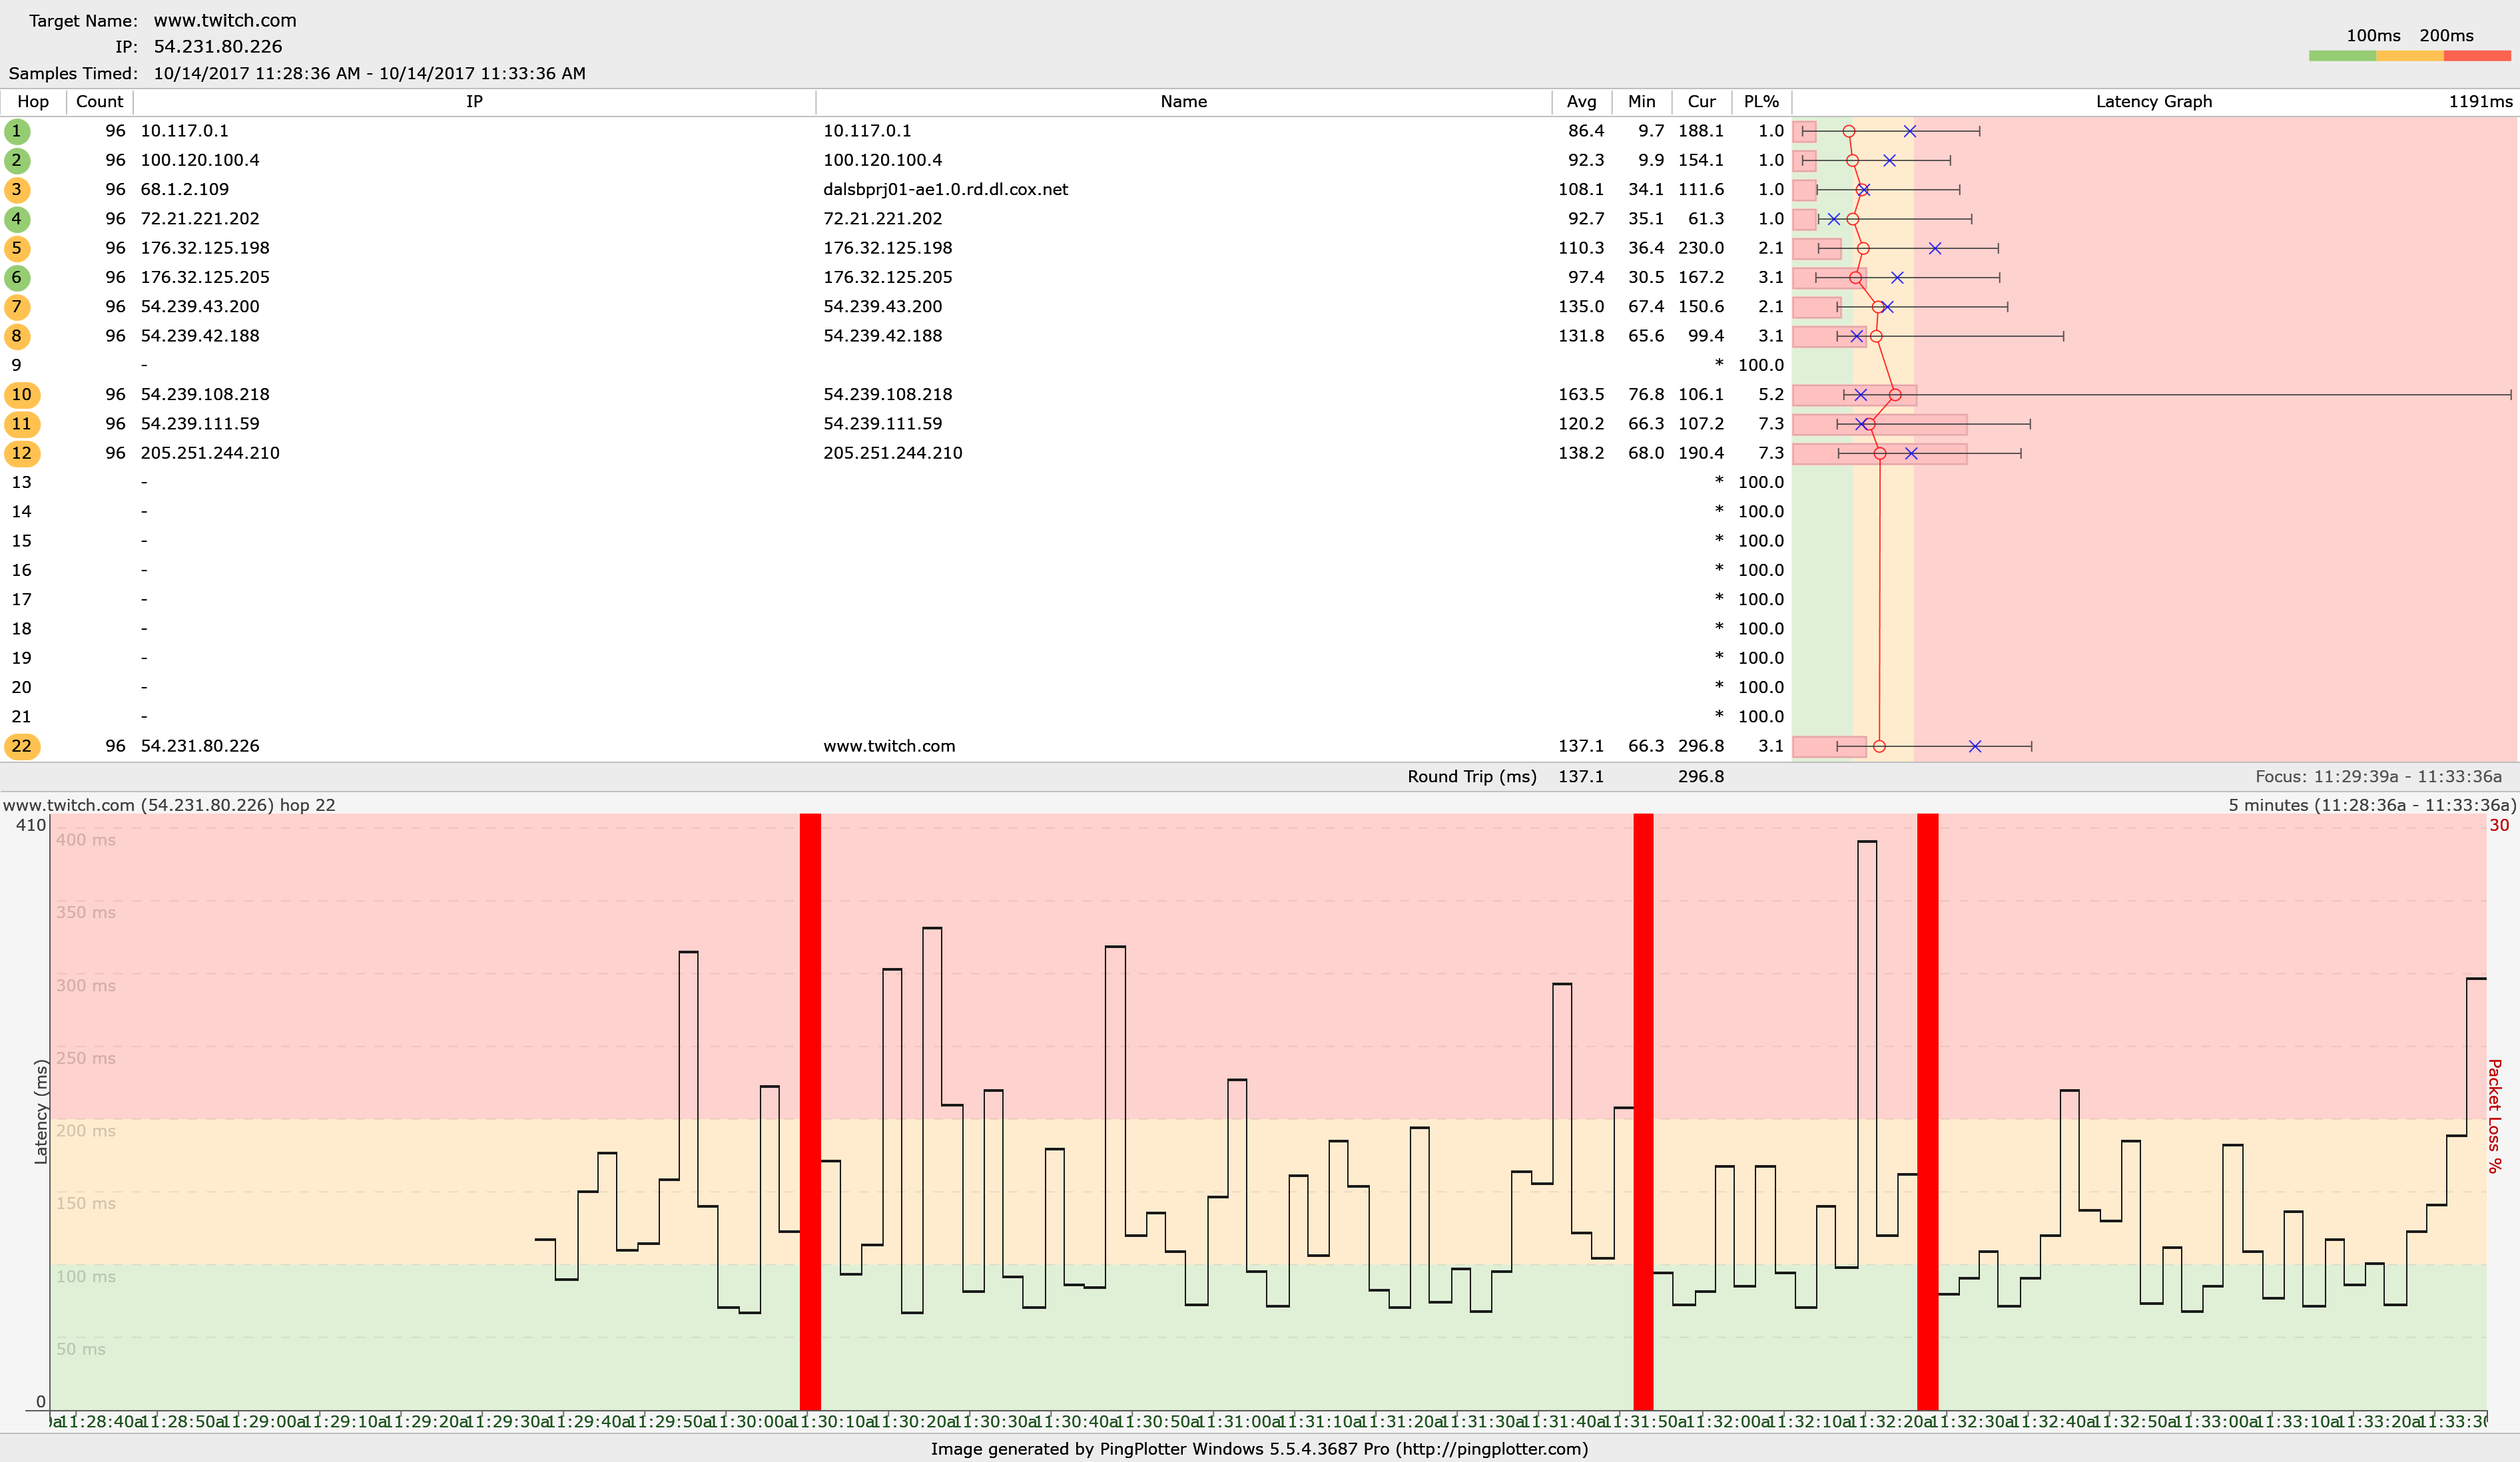Click the hop 12 orange badge
This screenshot has height=1462, width=2520.
pyautogui.click(x=21, y=453)
